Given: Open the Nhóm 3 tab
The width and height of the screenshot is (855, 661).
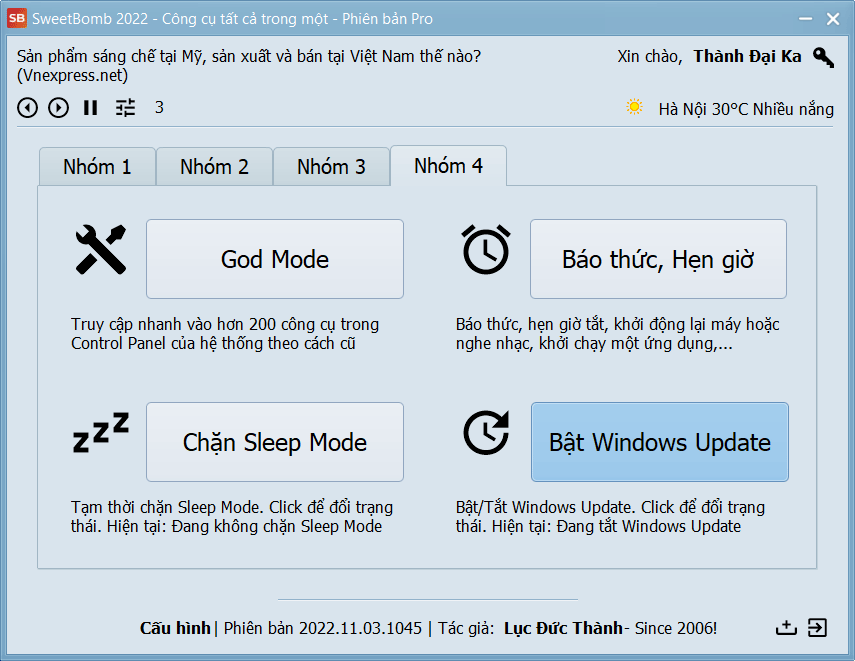Looking at the screenshot, I should click(x=331, y=167).
